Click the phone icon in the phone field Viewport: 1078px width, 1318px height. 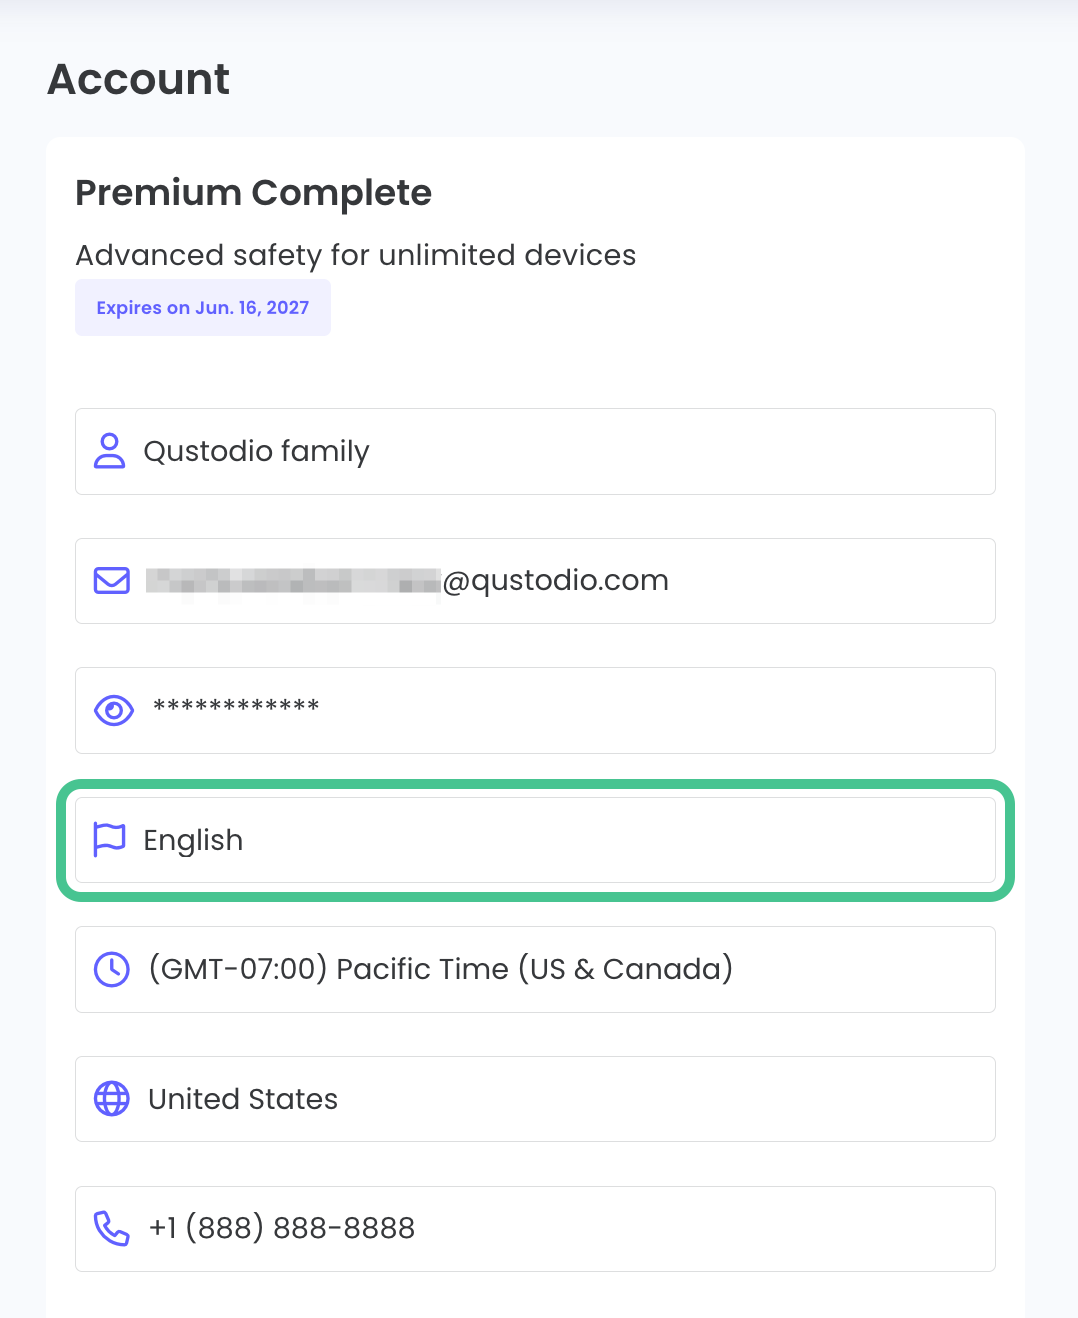pyautogui.click(x=111, y=1228)
